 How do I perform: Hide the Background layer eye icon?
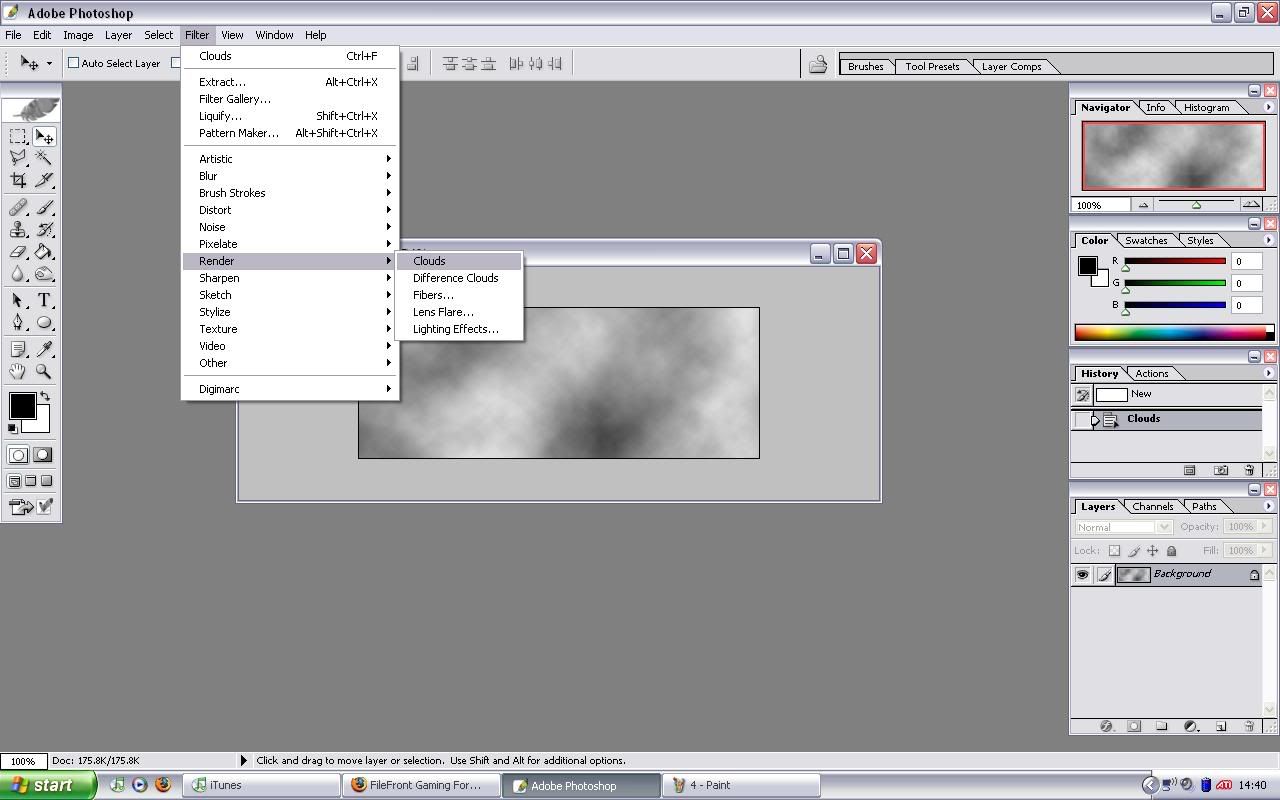1082,575
